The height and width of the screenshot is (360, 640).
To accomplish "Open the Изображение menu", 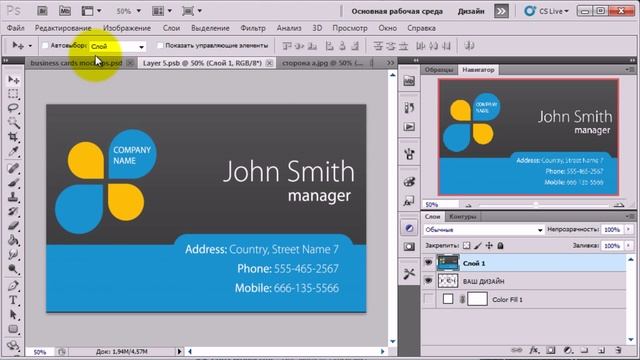I will (x=127, y=28).
